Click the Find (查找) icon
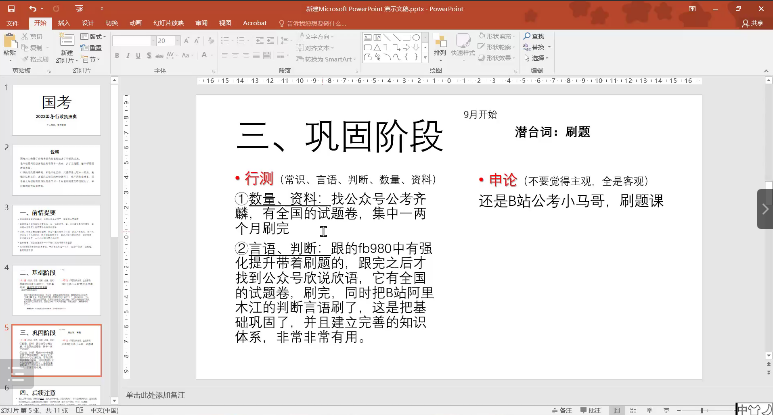 [x=528, y=37]
